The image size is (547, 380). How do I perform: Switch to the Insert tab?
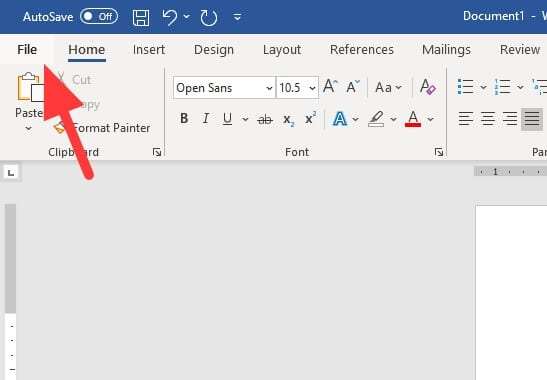(149, 50)
